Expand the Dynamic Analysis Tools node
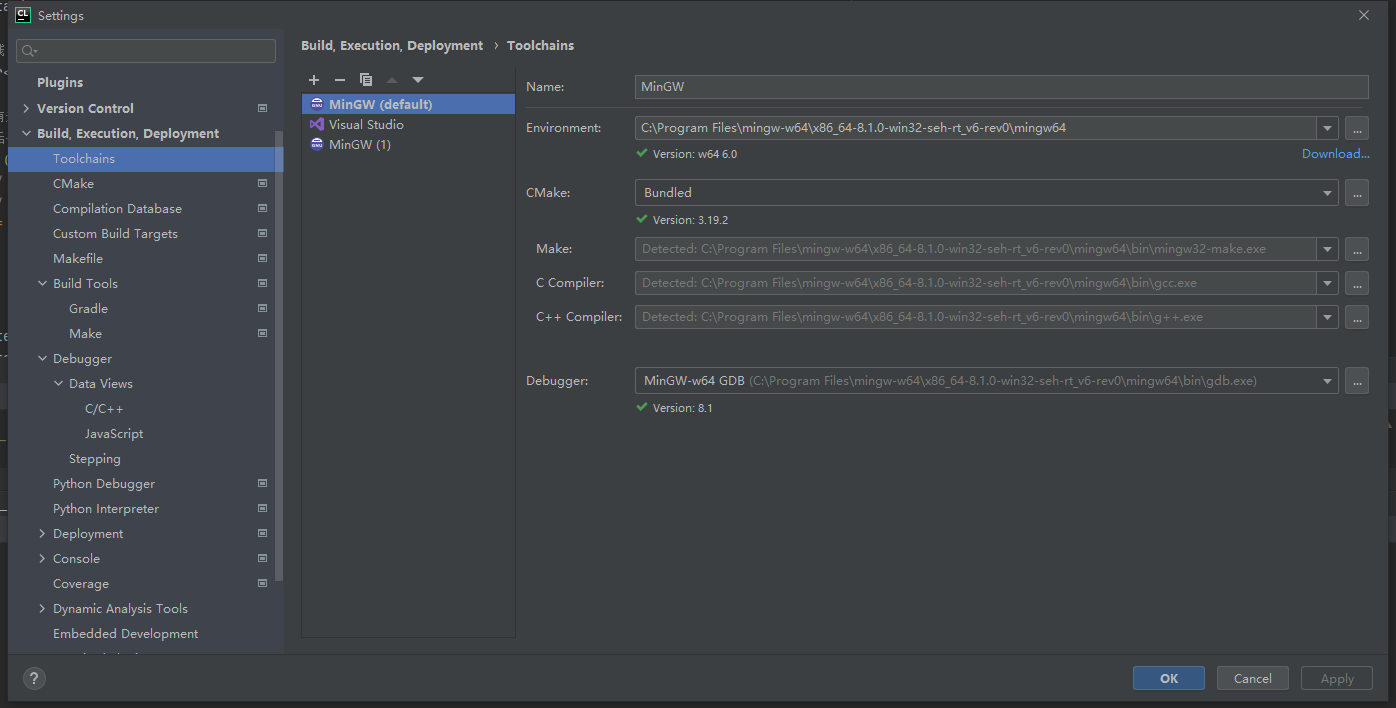 [x=42, y=608]
